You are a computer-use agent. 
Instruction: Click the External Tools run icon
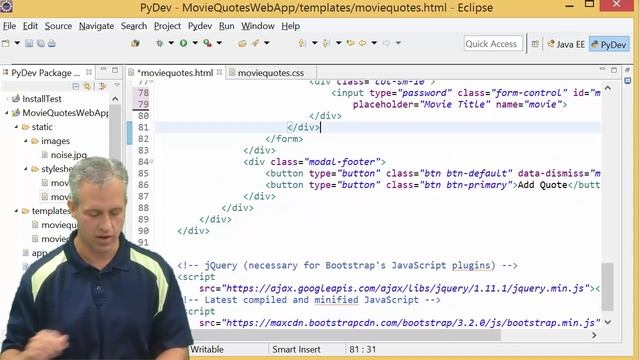[208, 43]
